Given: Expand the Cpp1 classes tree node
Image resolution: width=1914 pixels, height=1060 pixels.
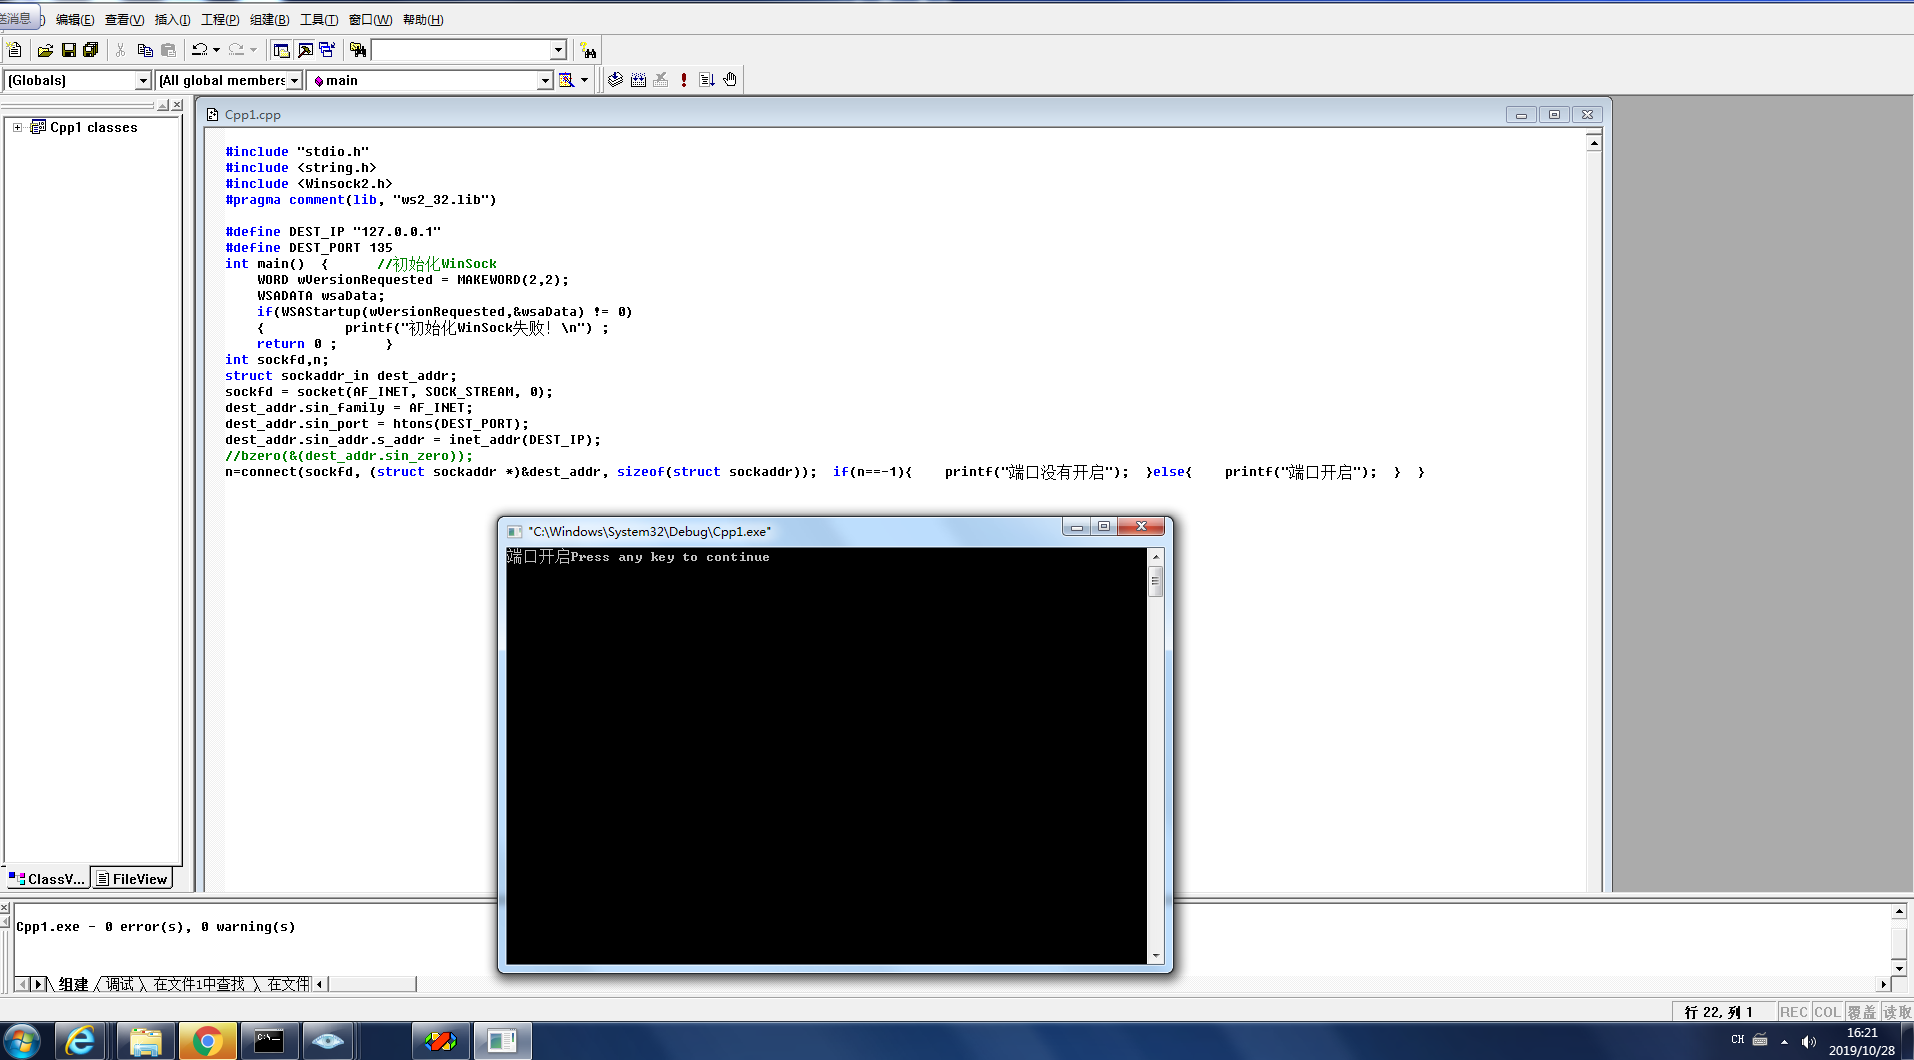Looking at the screenshot, I should click(17, 128).
